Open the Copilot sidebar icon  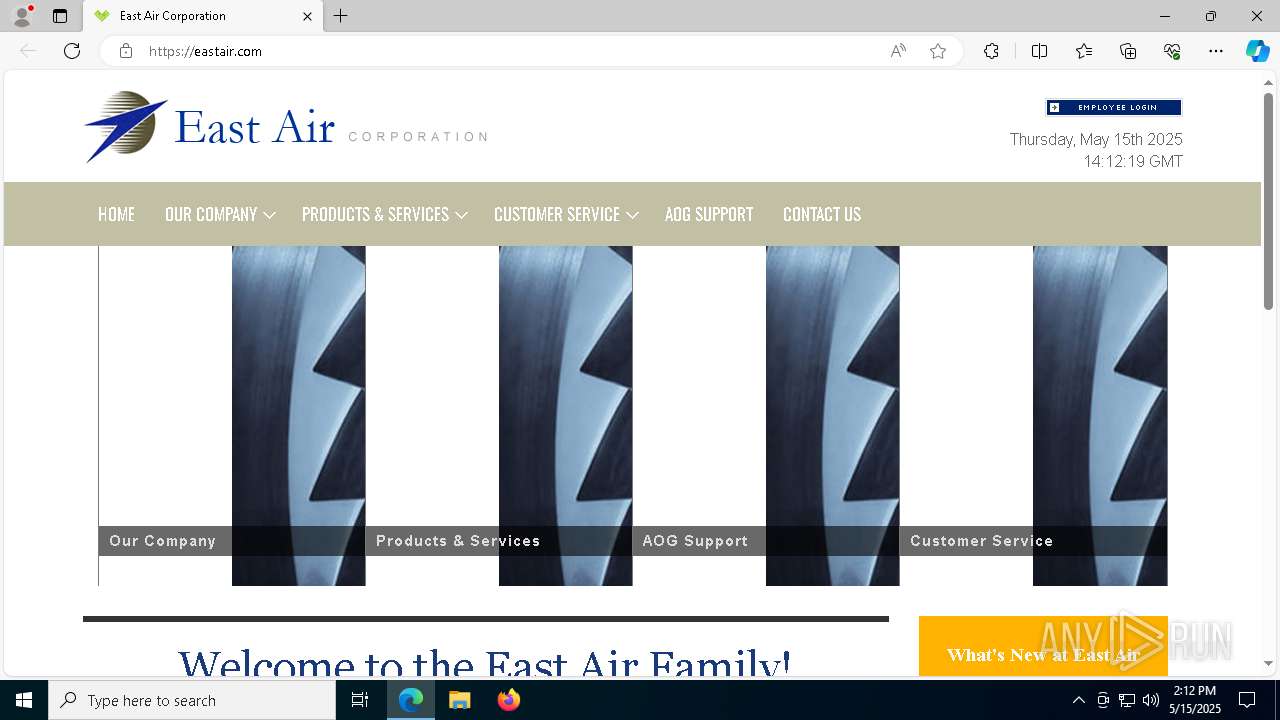click(x=1257, y=51)
